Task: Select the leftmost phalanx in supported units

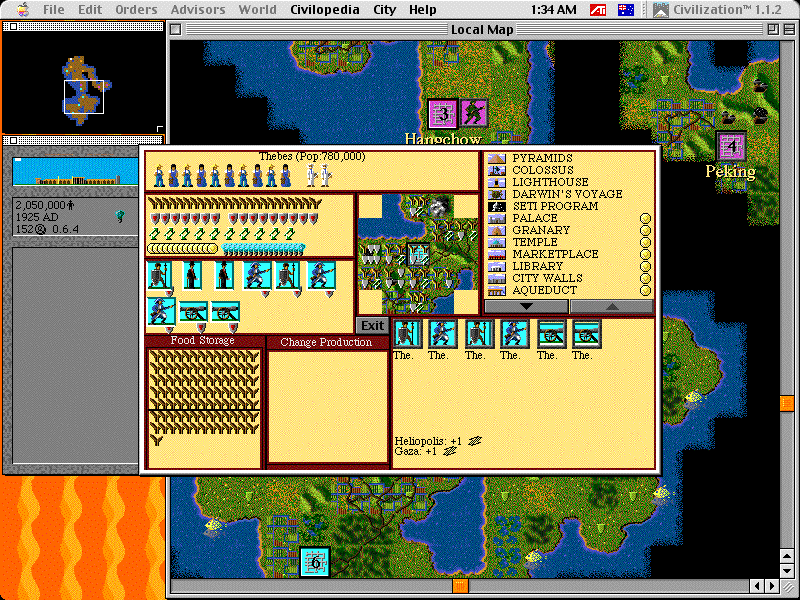Action: [160, 276]
